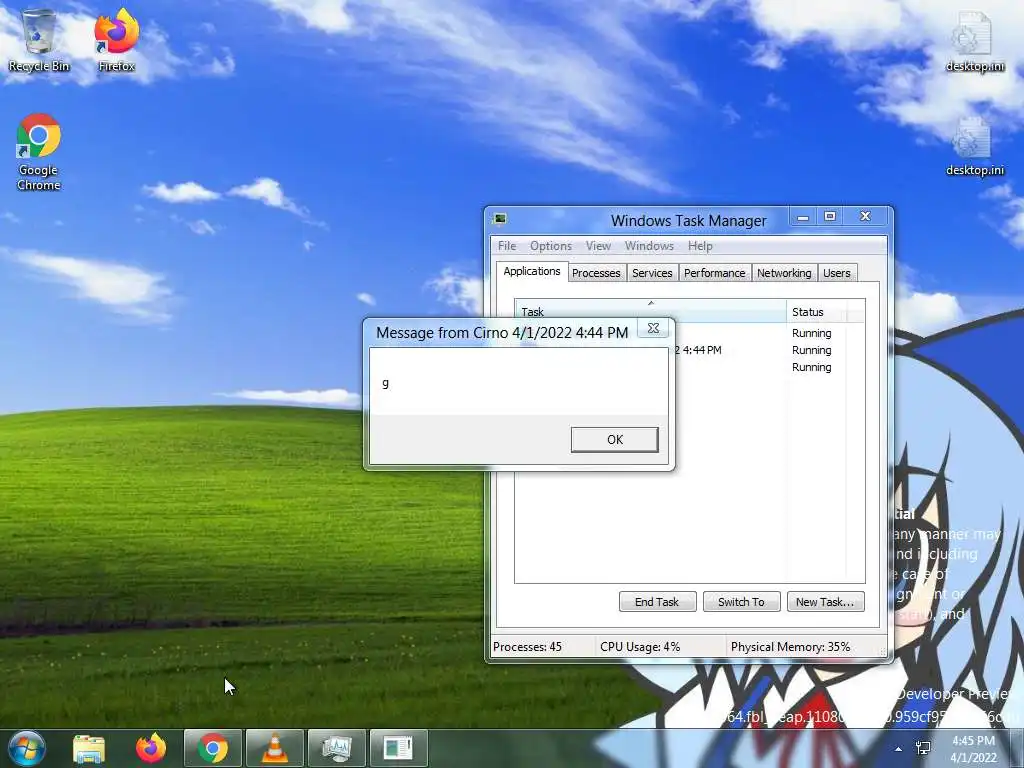Select the first Running status row
This screenshot has width=1024, height=768.
point(812,333)
